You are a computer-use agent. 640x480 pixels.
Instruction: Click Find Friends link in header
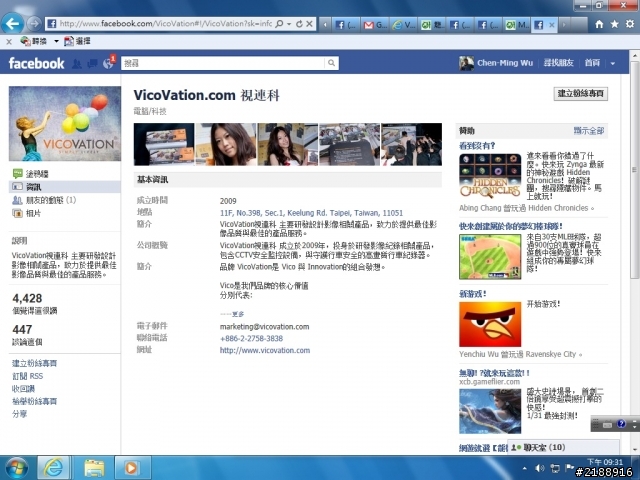558,63
